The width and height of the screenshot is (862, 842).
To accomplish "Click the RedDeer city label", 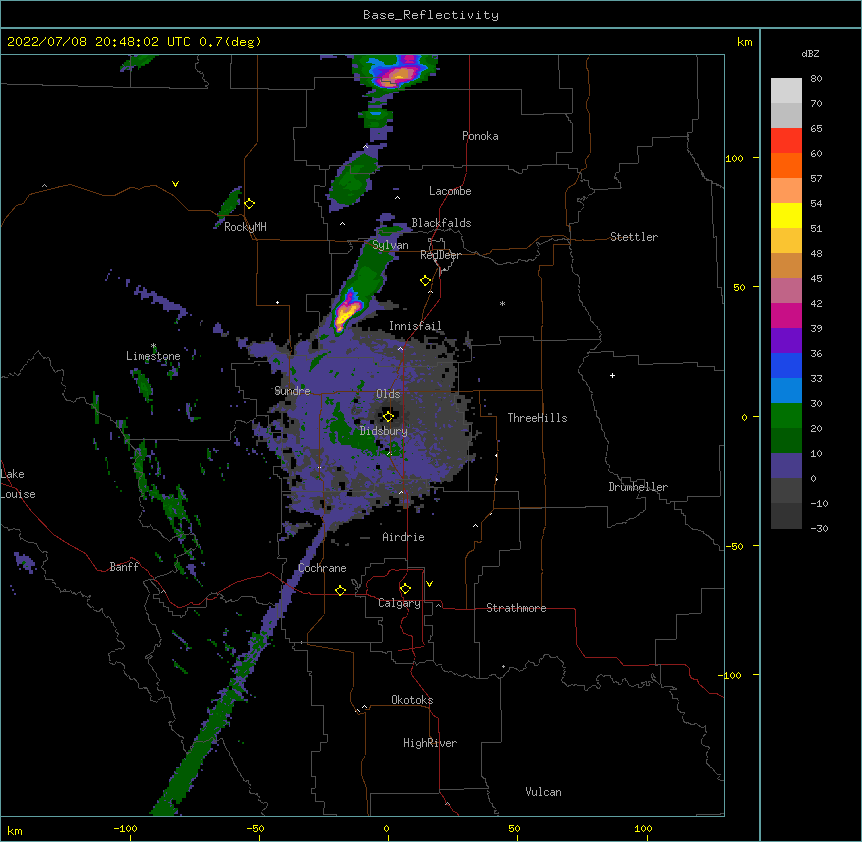I will coord(440,255).
